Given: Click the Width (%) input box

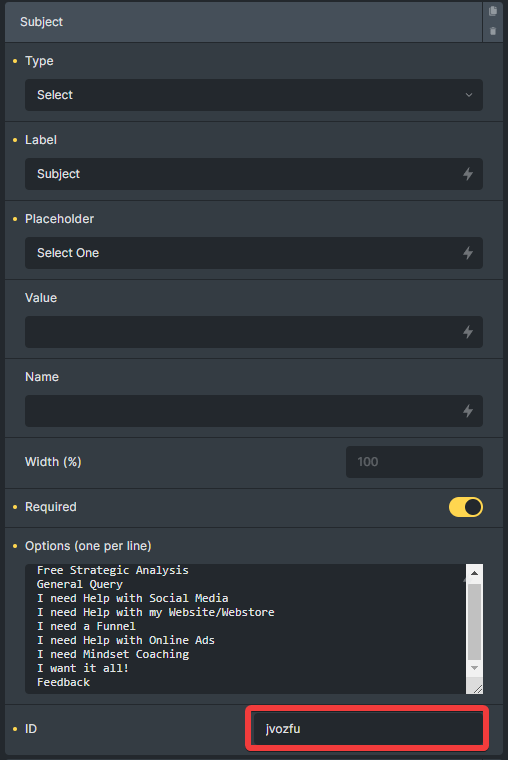Looking at the screenshot, I should click(414, 462).
